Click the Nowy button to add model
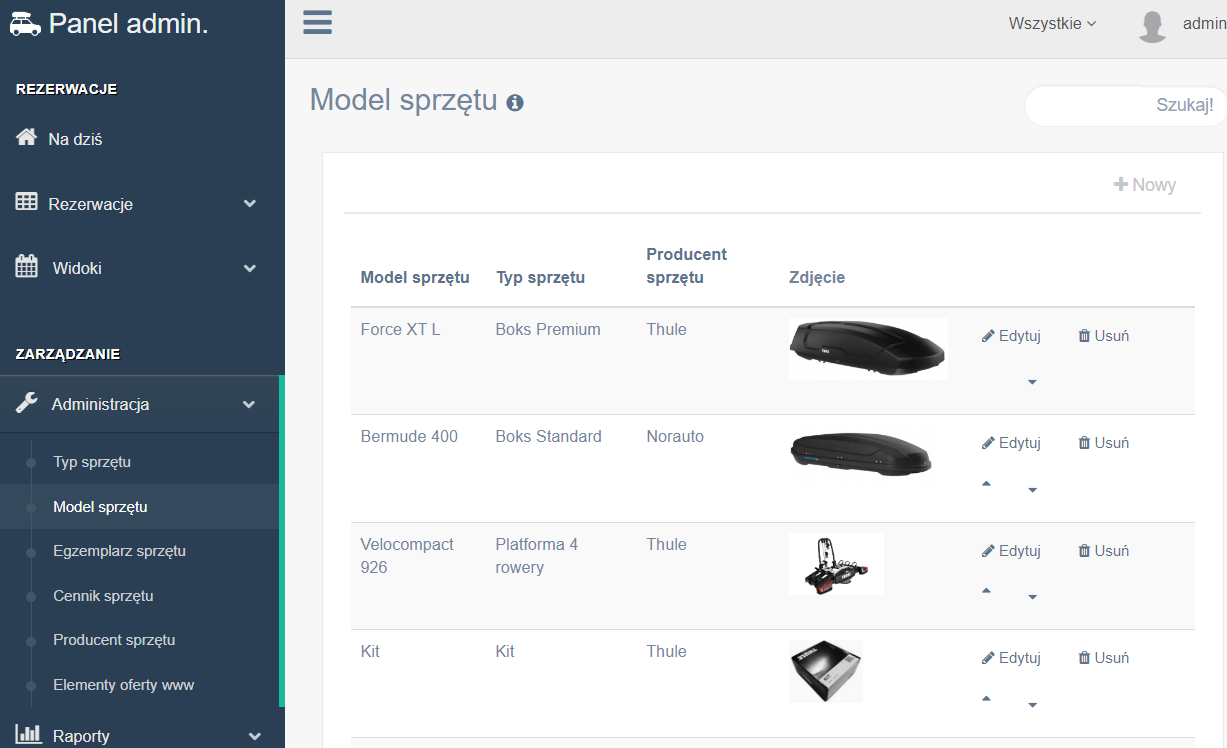1227x748 pixels. [x=1145, y=185]
